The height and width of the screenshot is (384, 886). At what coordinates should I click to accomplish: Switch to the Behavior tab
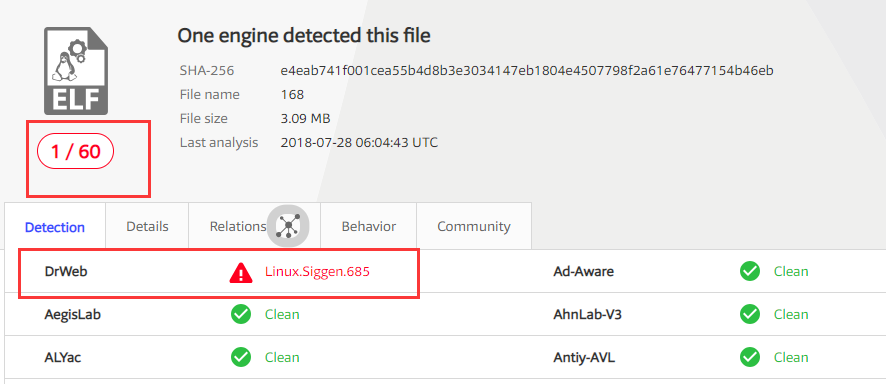(x=368, y=226)
